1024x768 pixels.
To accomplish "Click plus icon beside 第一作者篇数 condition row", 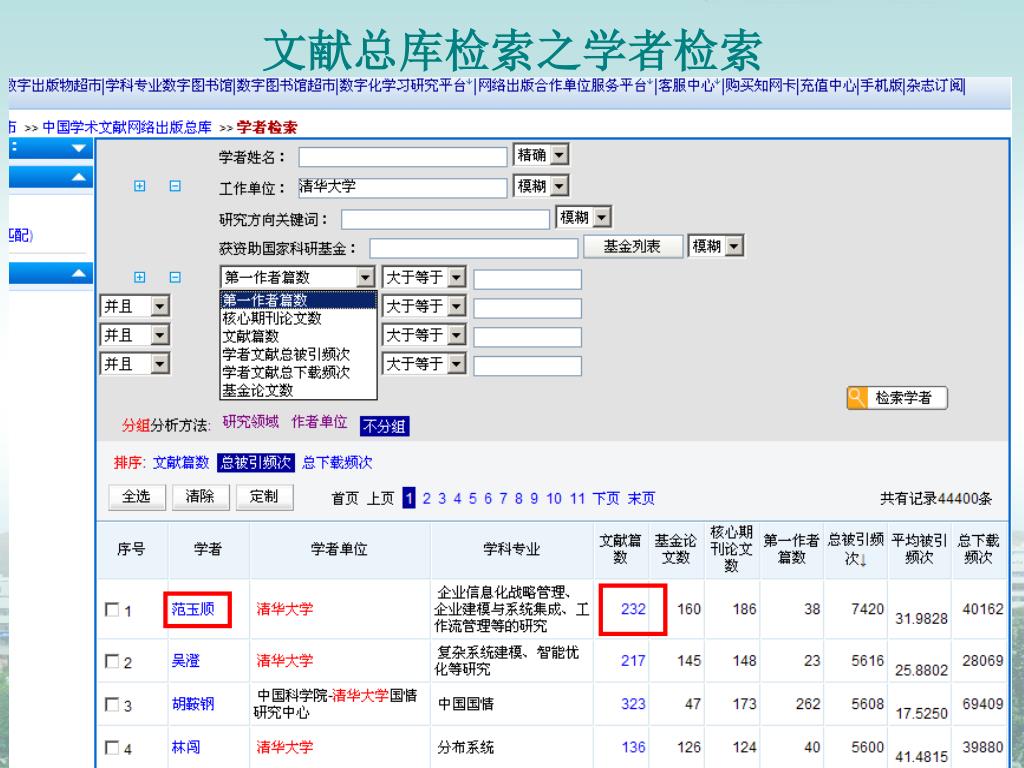I will pyautogui.click(x=140, y=278).
